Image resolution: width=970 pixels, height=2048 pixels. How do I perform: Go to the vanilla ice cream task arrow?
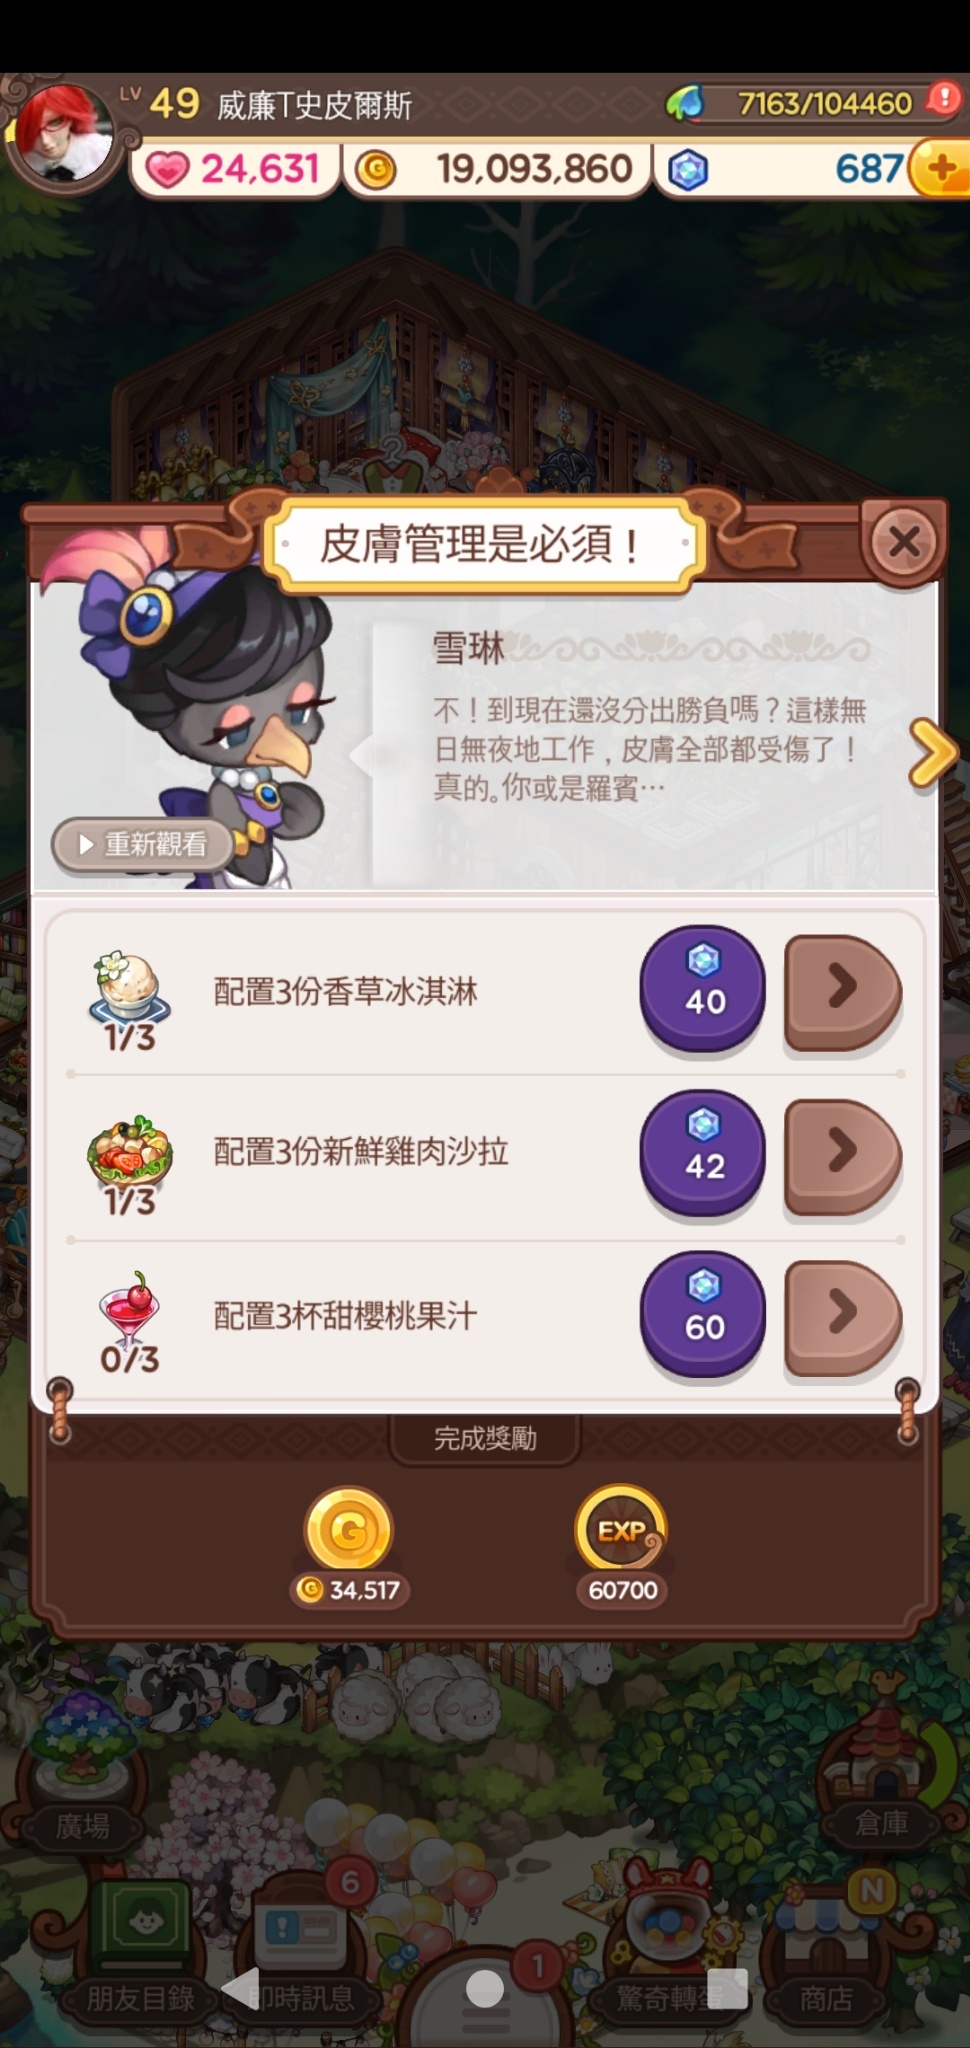click(843, 991)
